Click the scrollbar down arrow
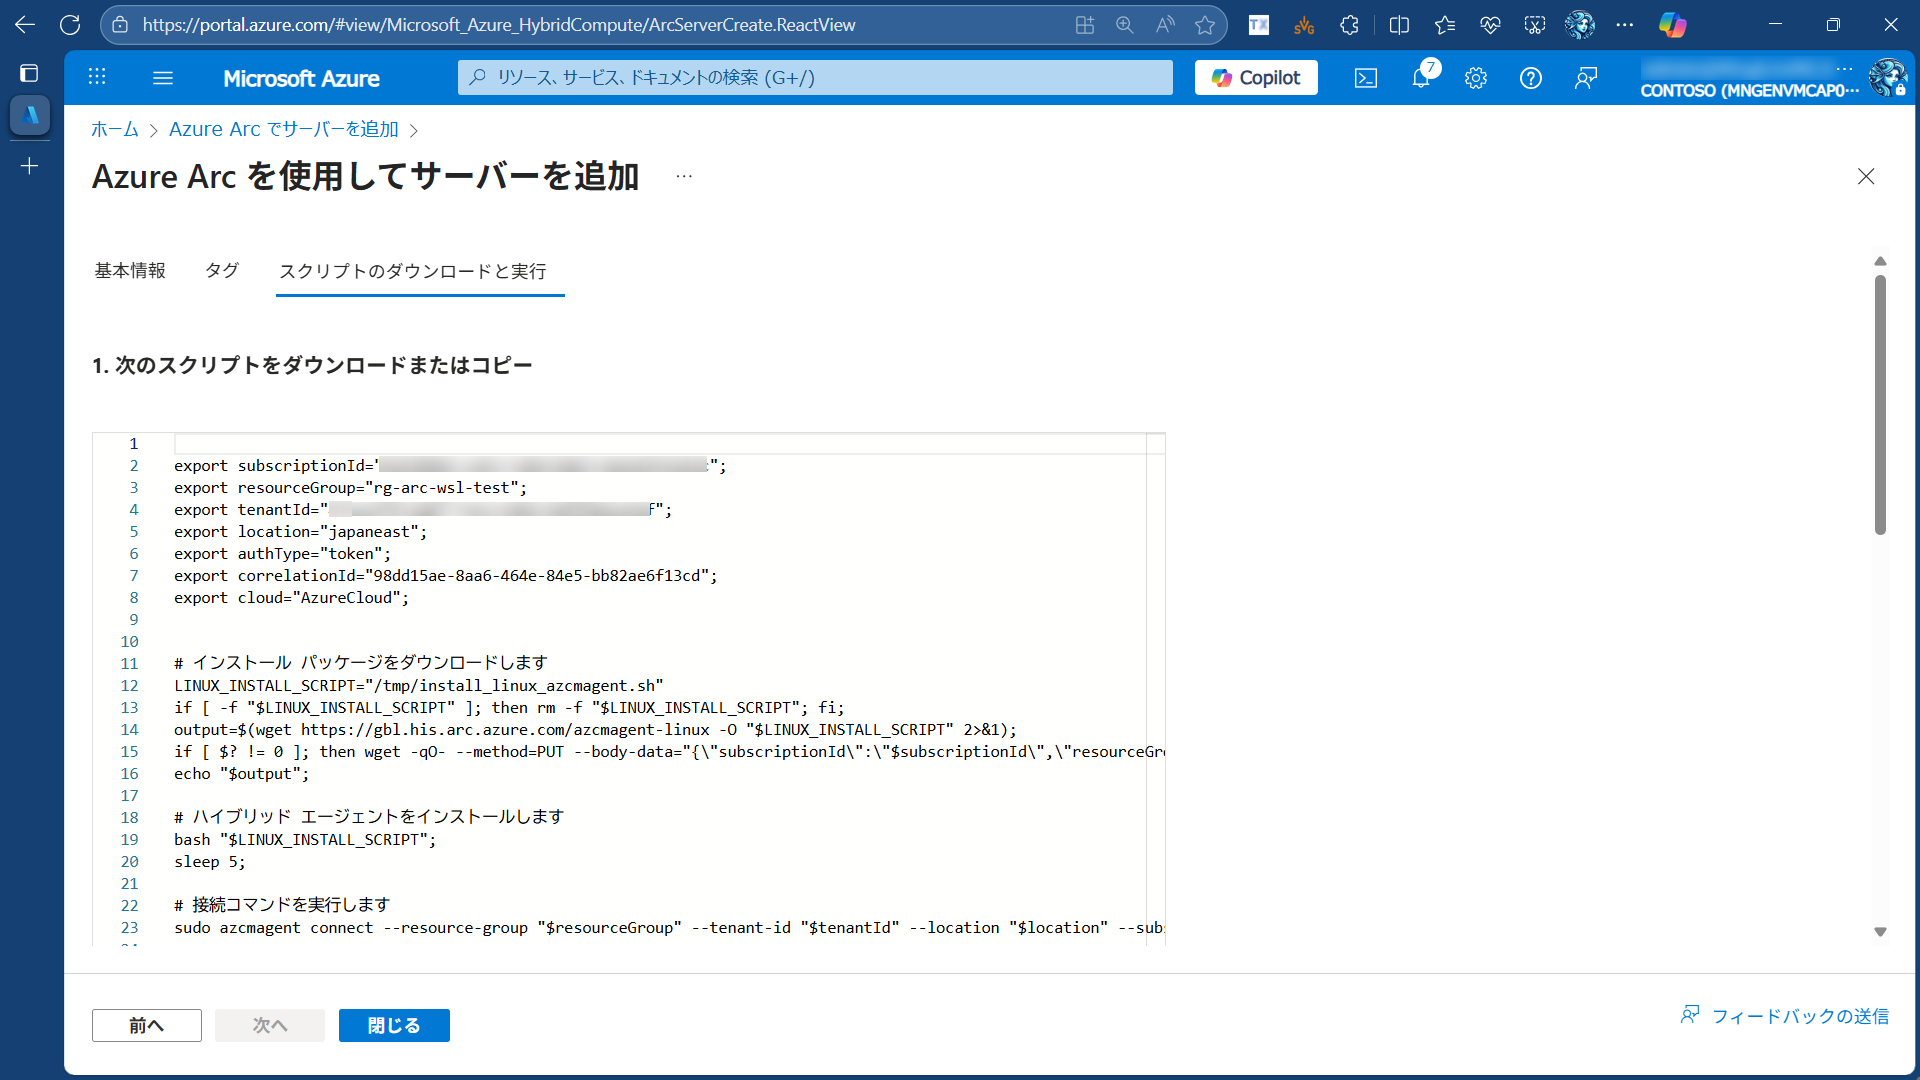The width and height of the screenshot is (1920, 1080). pyautogui.click(x=1880, y=932)
